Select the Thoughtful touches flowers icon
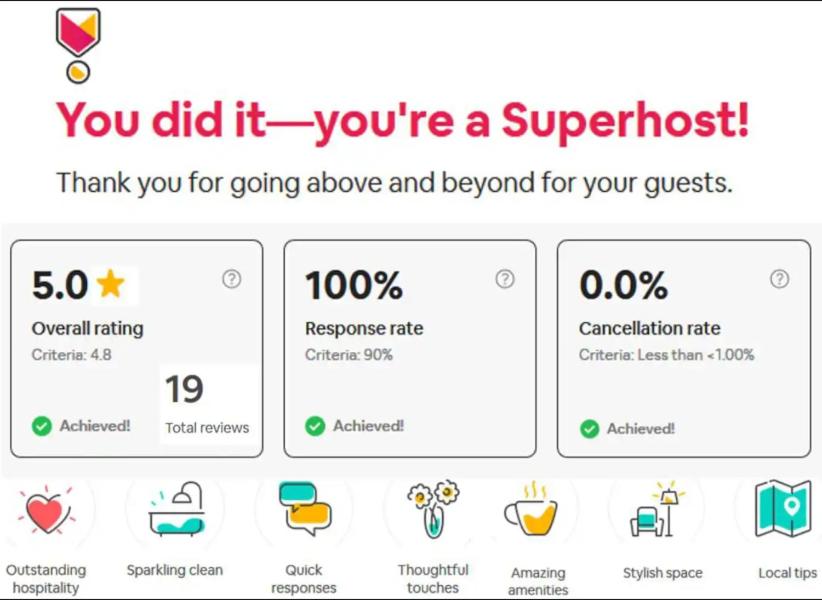Screen dimensions: 822x600 [x=433, y=509]
